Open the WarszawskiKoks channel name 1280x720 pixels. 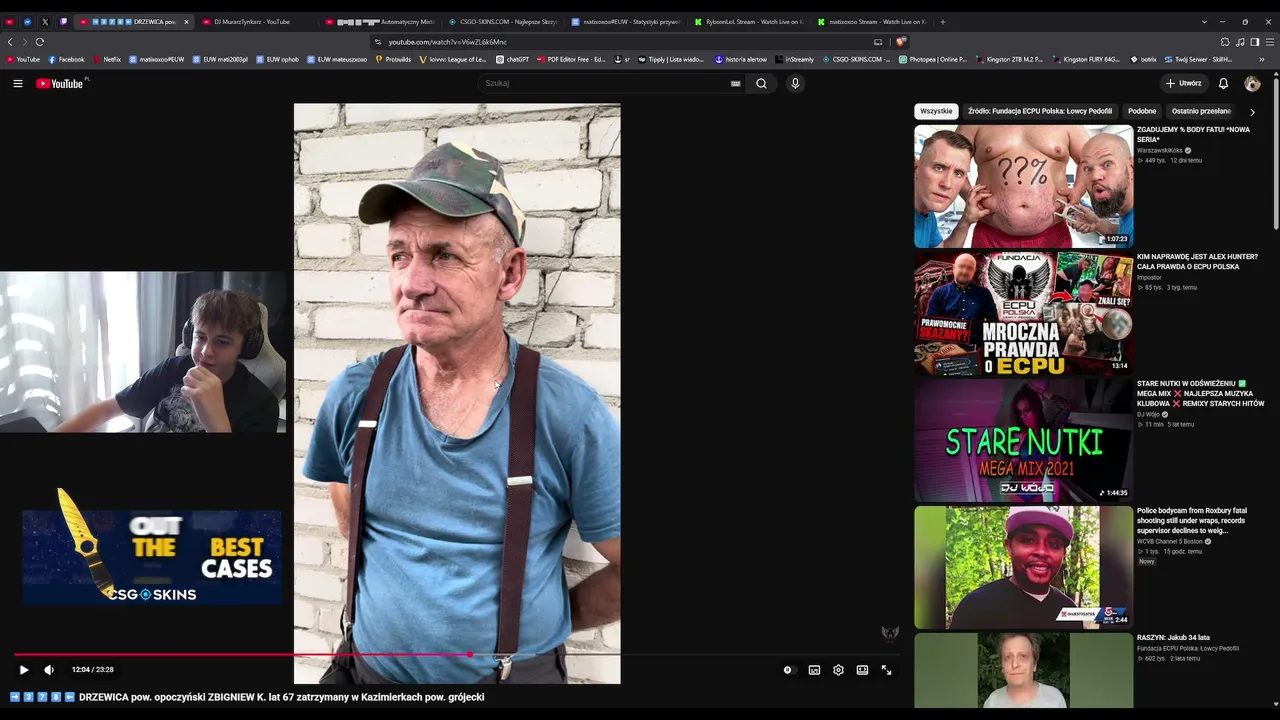click(1160, 150)
